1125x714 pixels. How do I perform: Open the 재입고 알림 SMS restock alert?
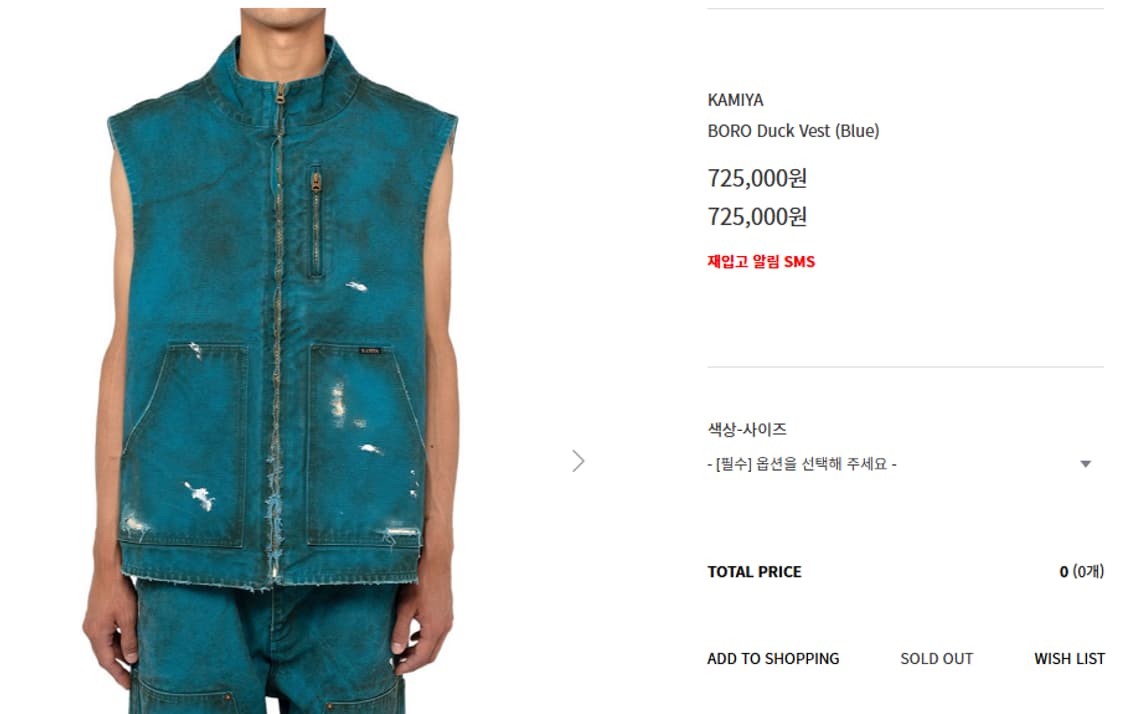coord(761,261)
